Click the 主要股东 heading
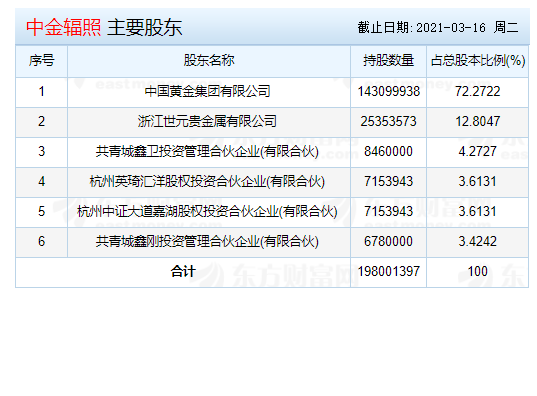Viewport: 537px width, 396px height. (145, 27)
